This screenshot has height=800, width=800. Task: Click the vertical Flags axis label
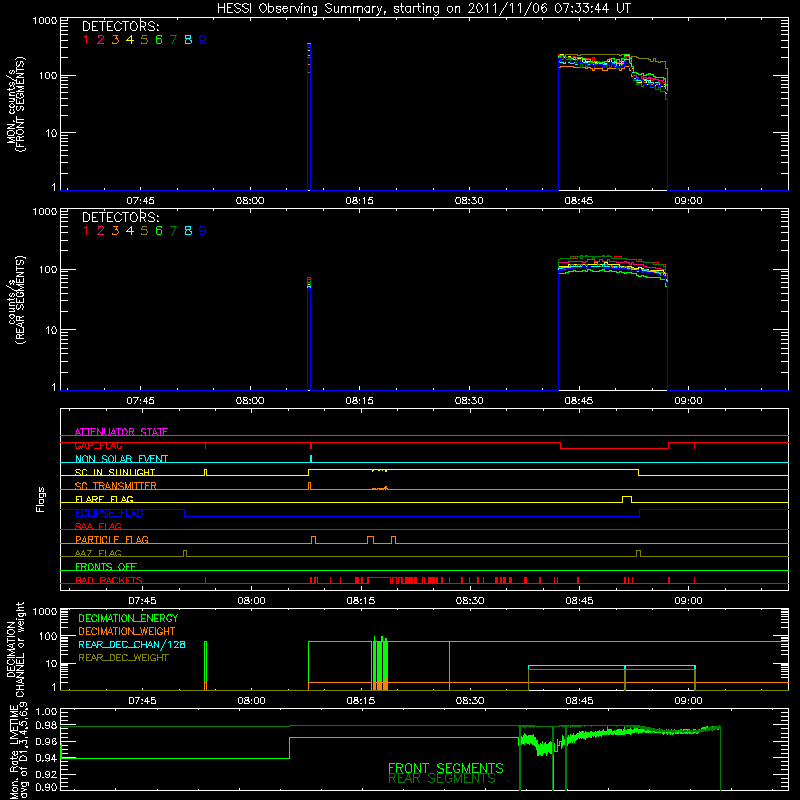(x=40, y=499)
